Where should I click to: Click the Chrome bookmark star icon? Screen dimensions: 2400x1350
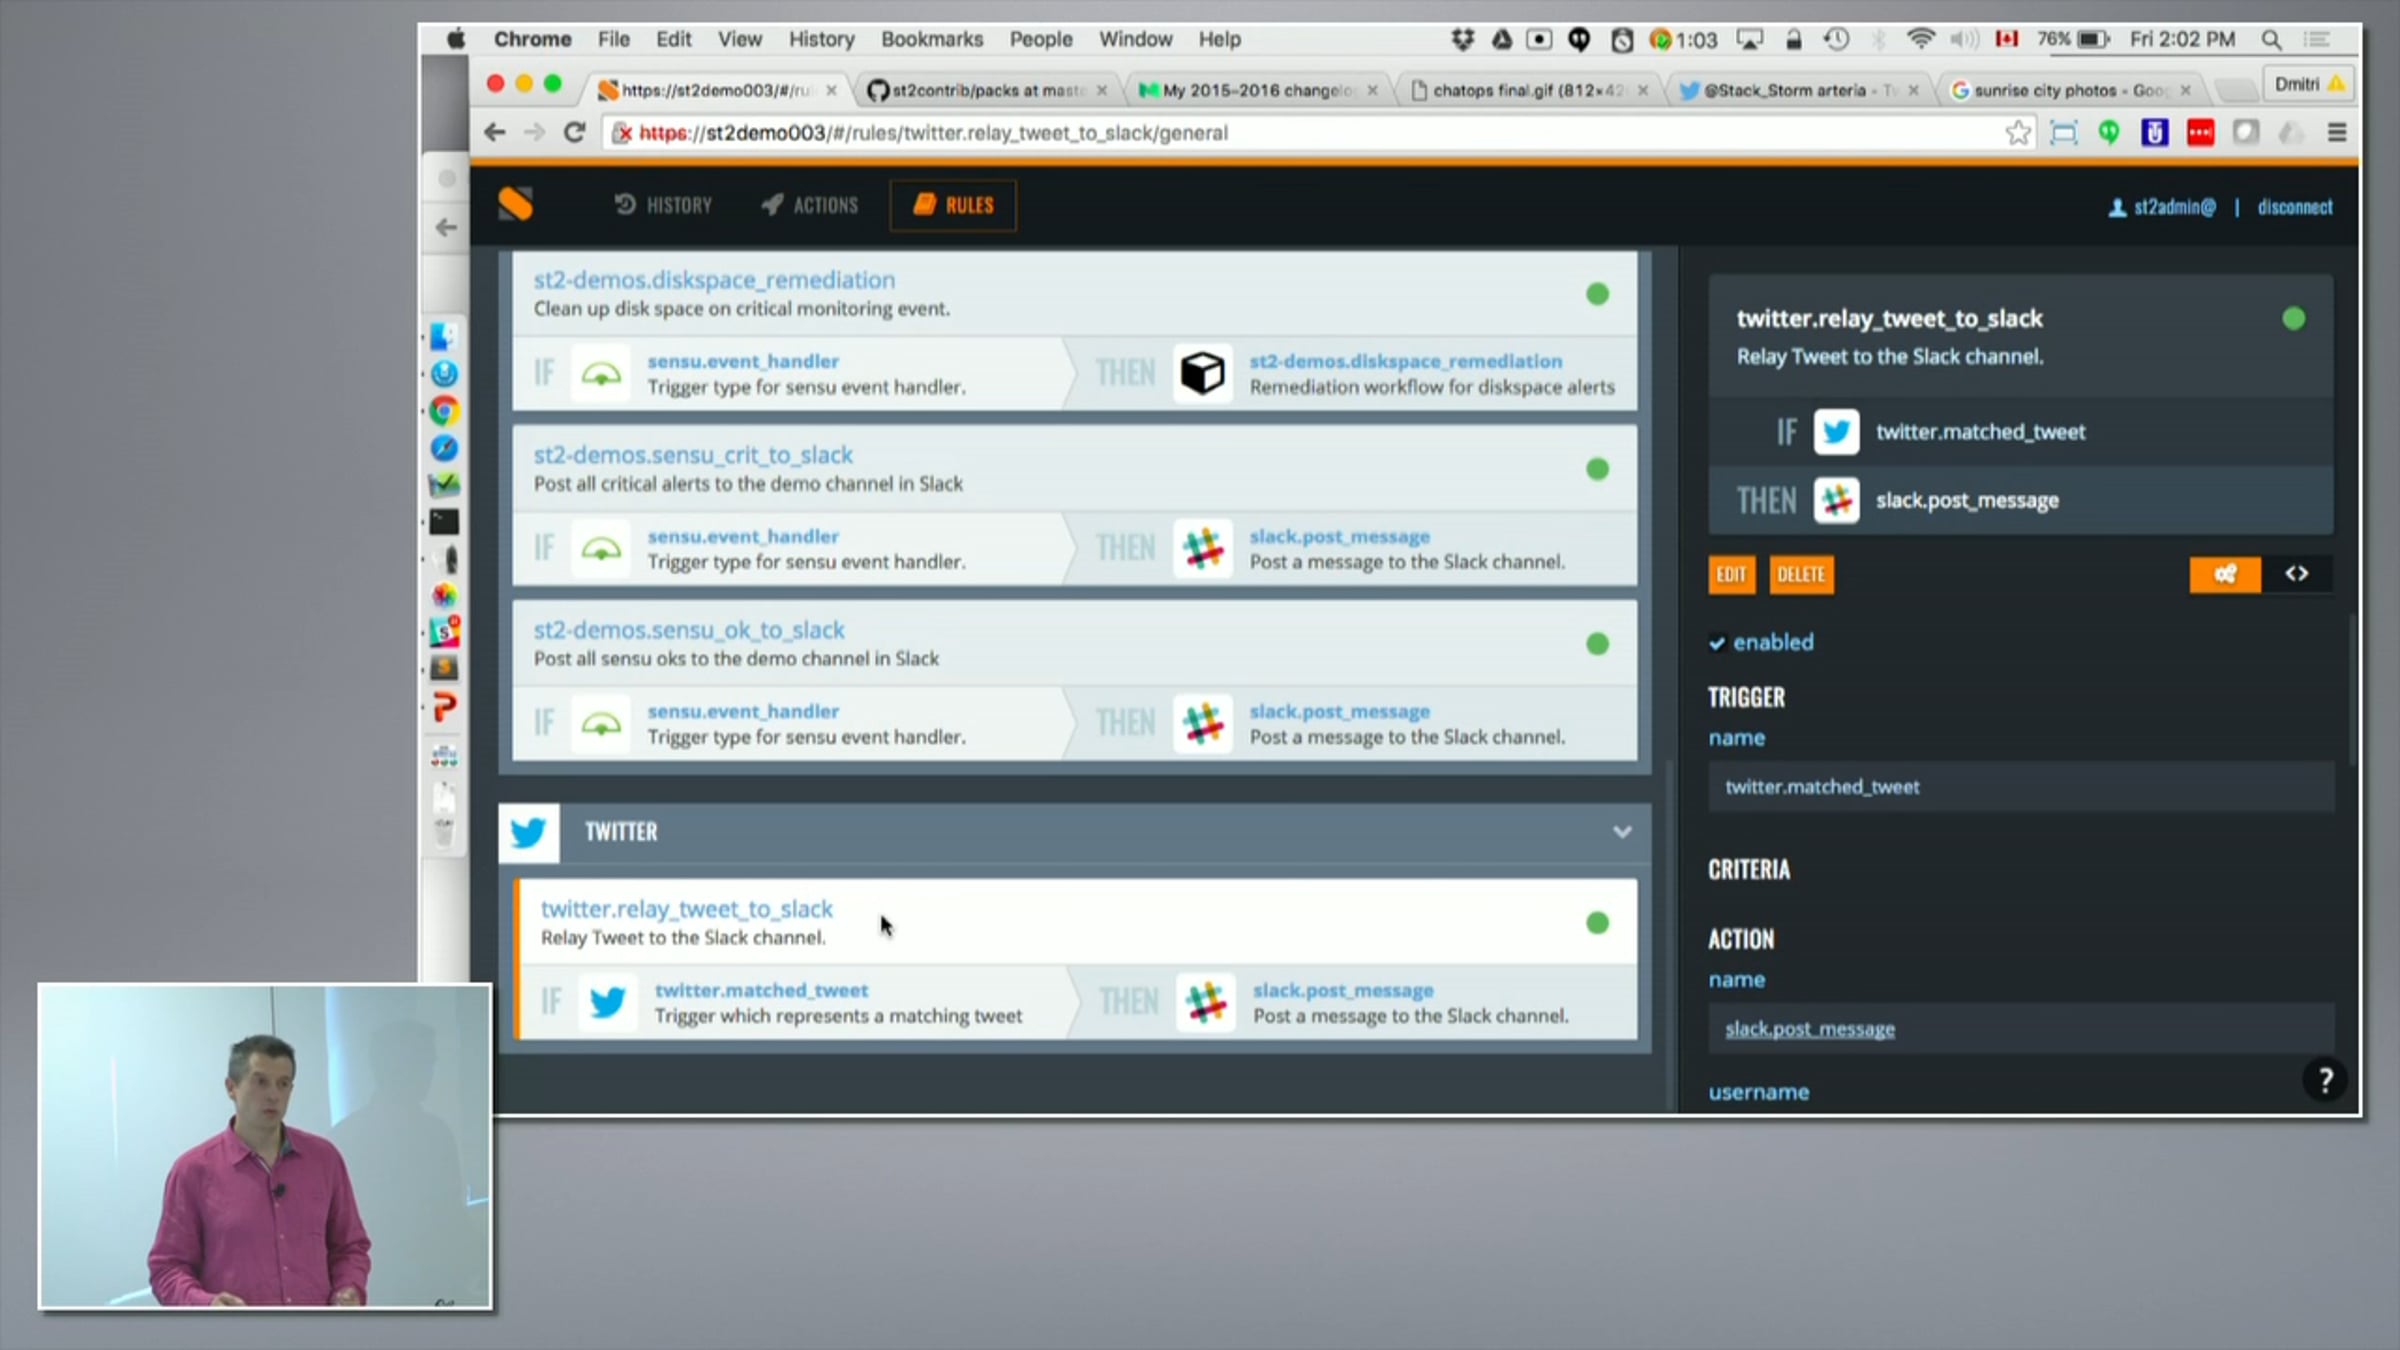click(2018, 132)
